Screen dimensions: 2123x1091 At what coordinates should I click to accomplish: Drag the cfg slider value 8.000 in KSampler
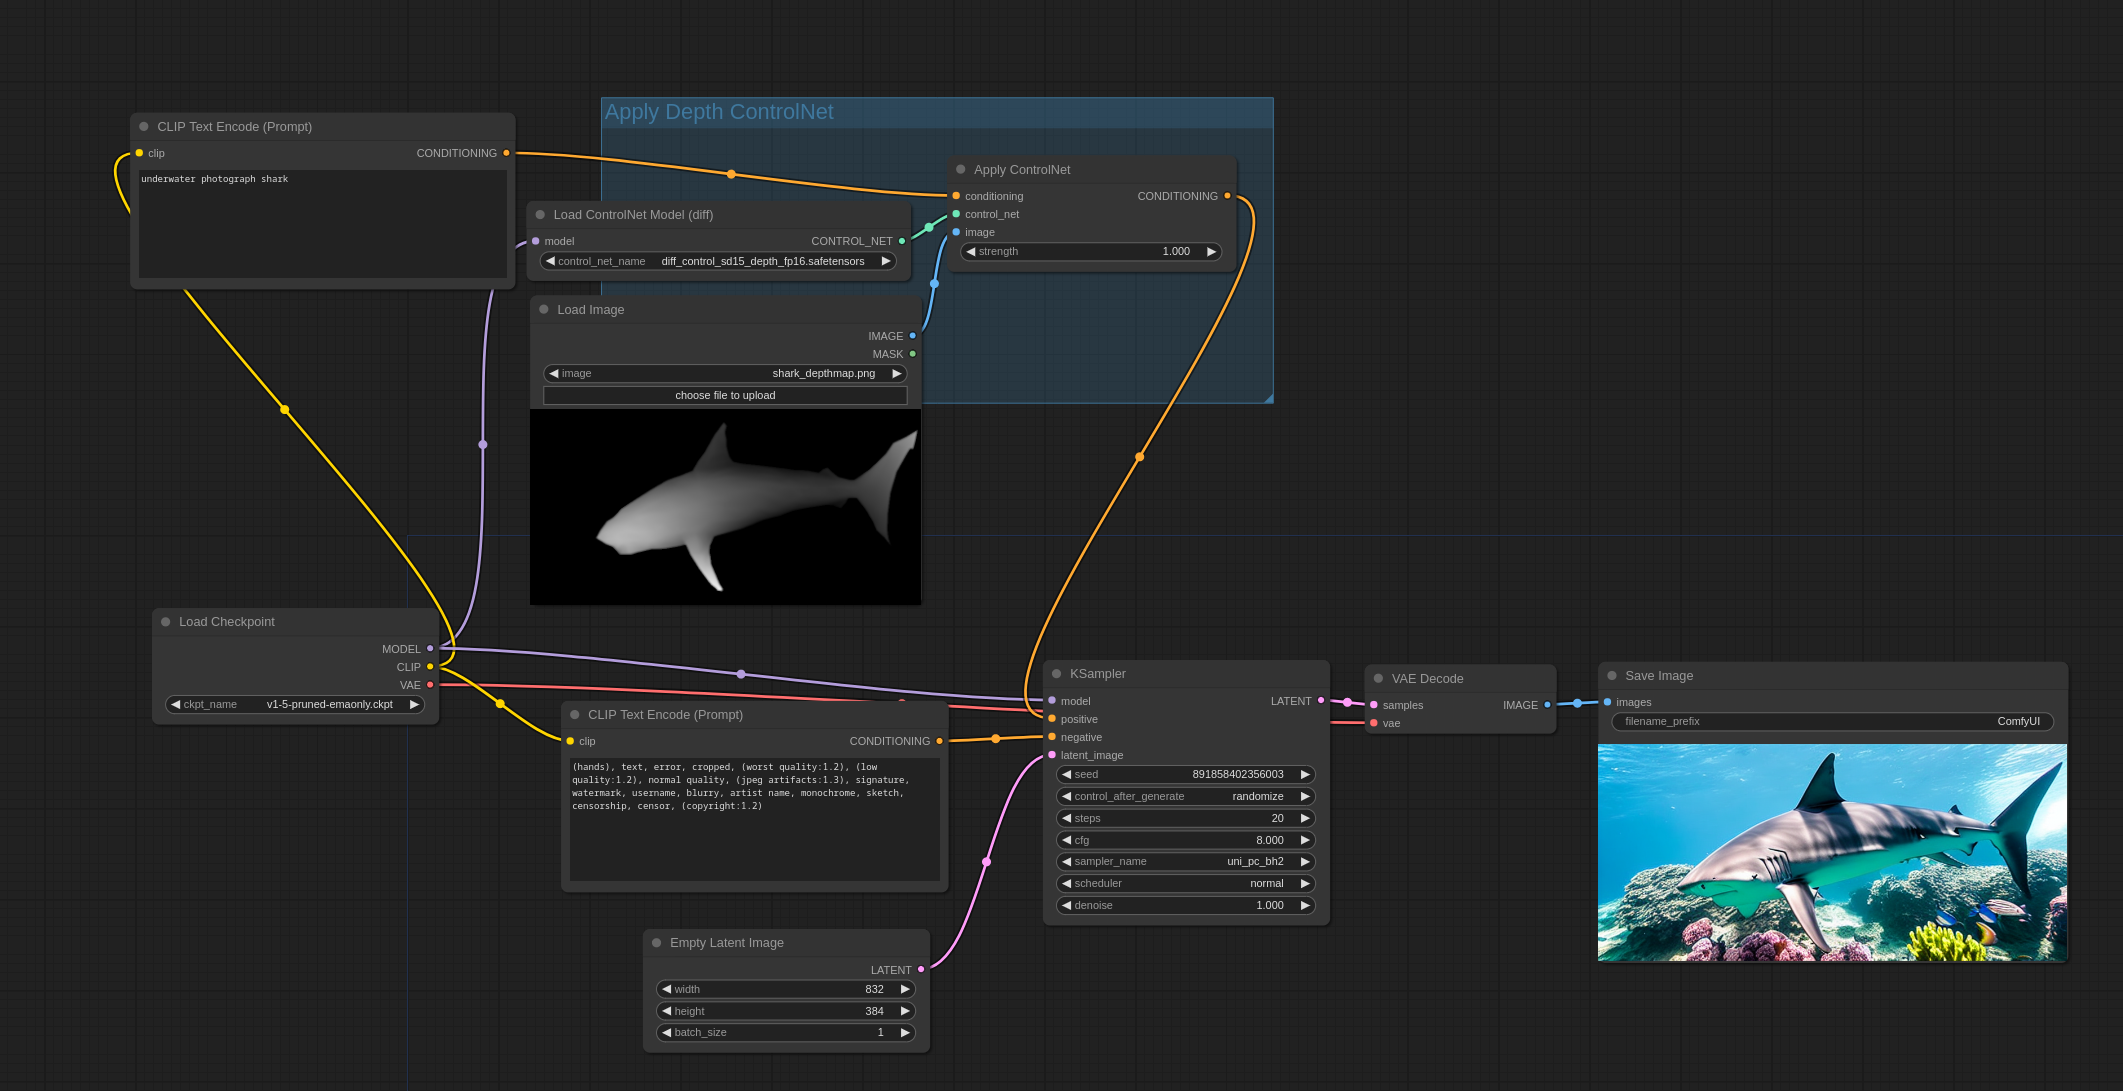[1180, 839]
